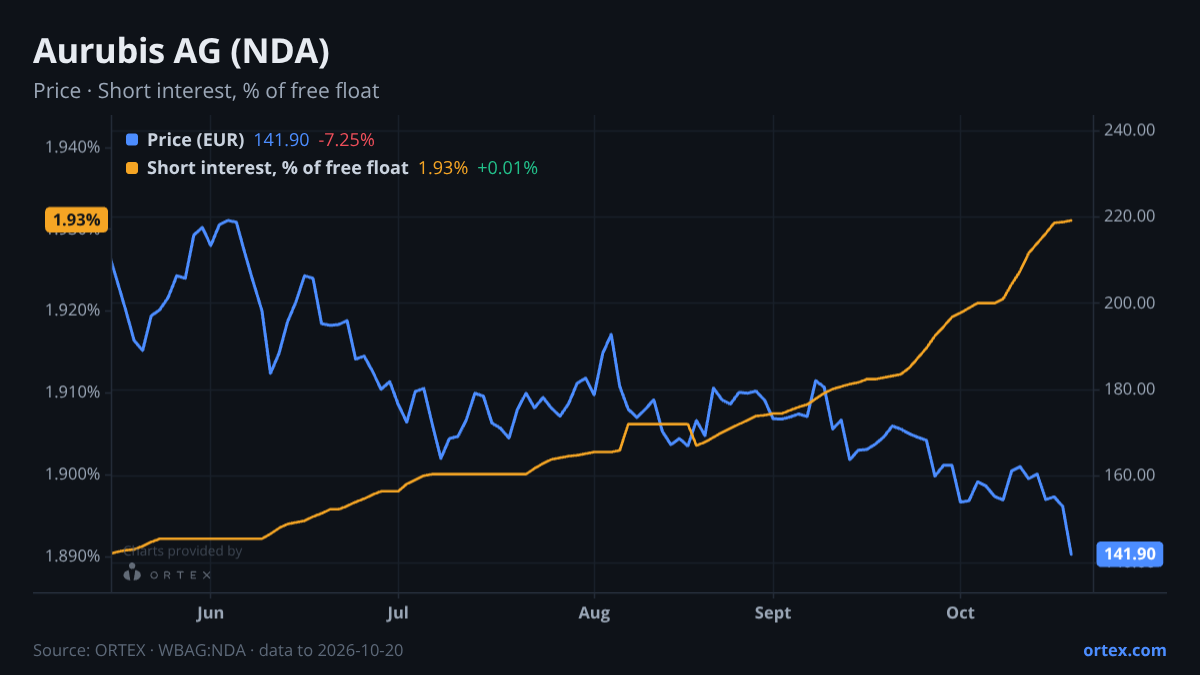Click the orange Short interest legend square

click(x=132, y=168)
